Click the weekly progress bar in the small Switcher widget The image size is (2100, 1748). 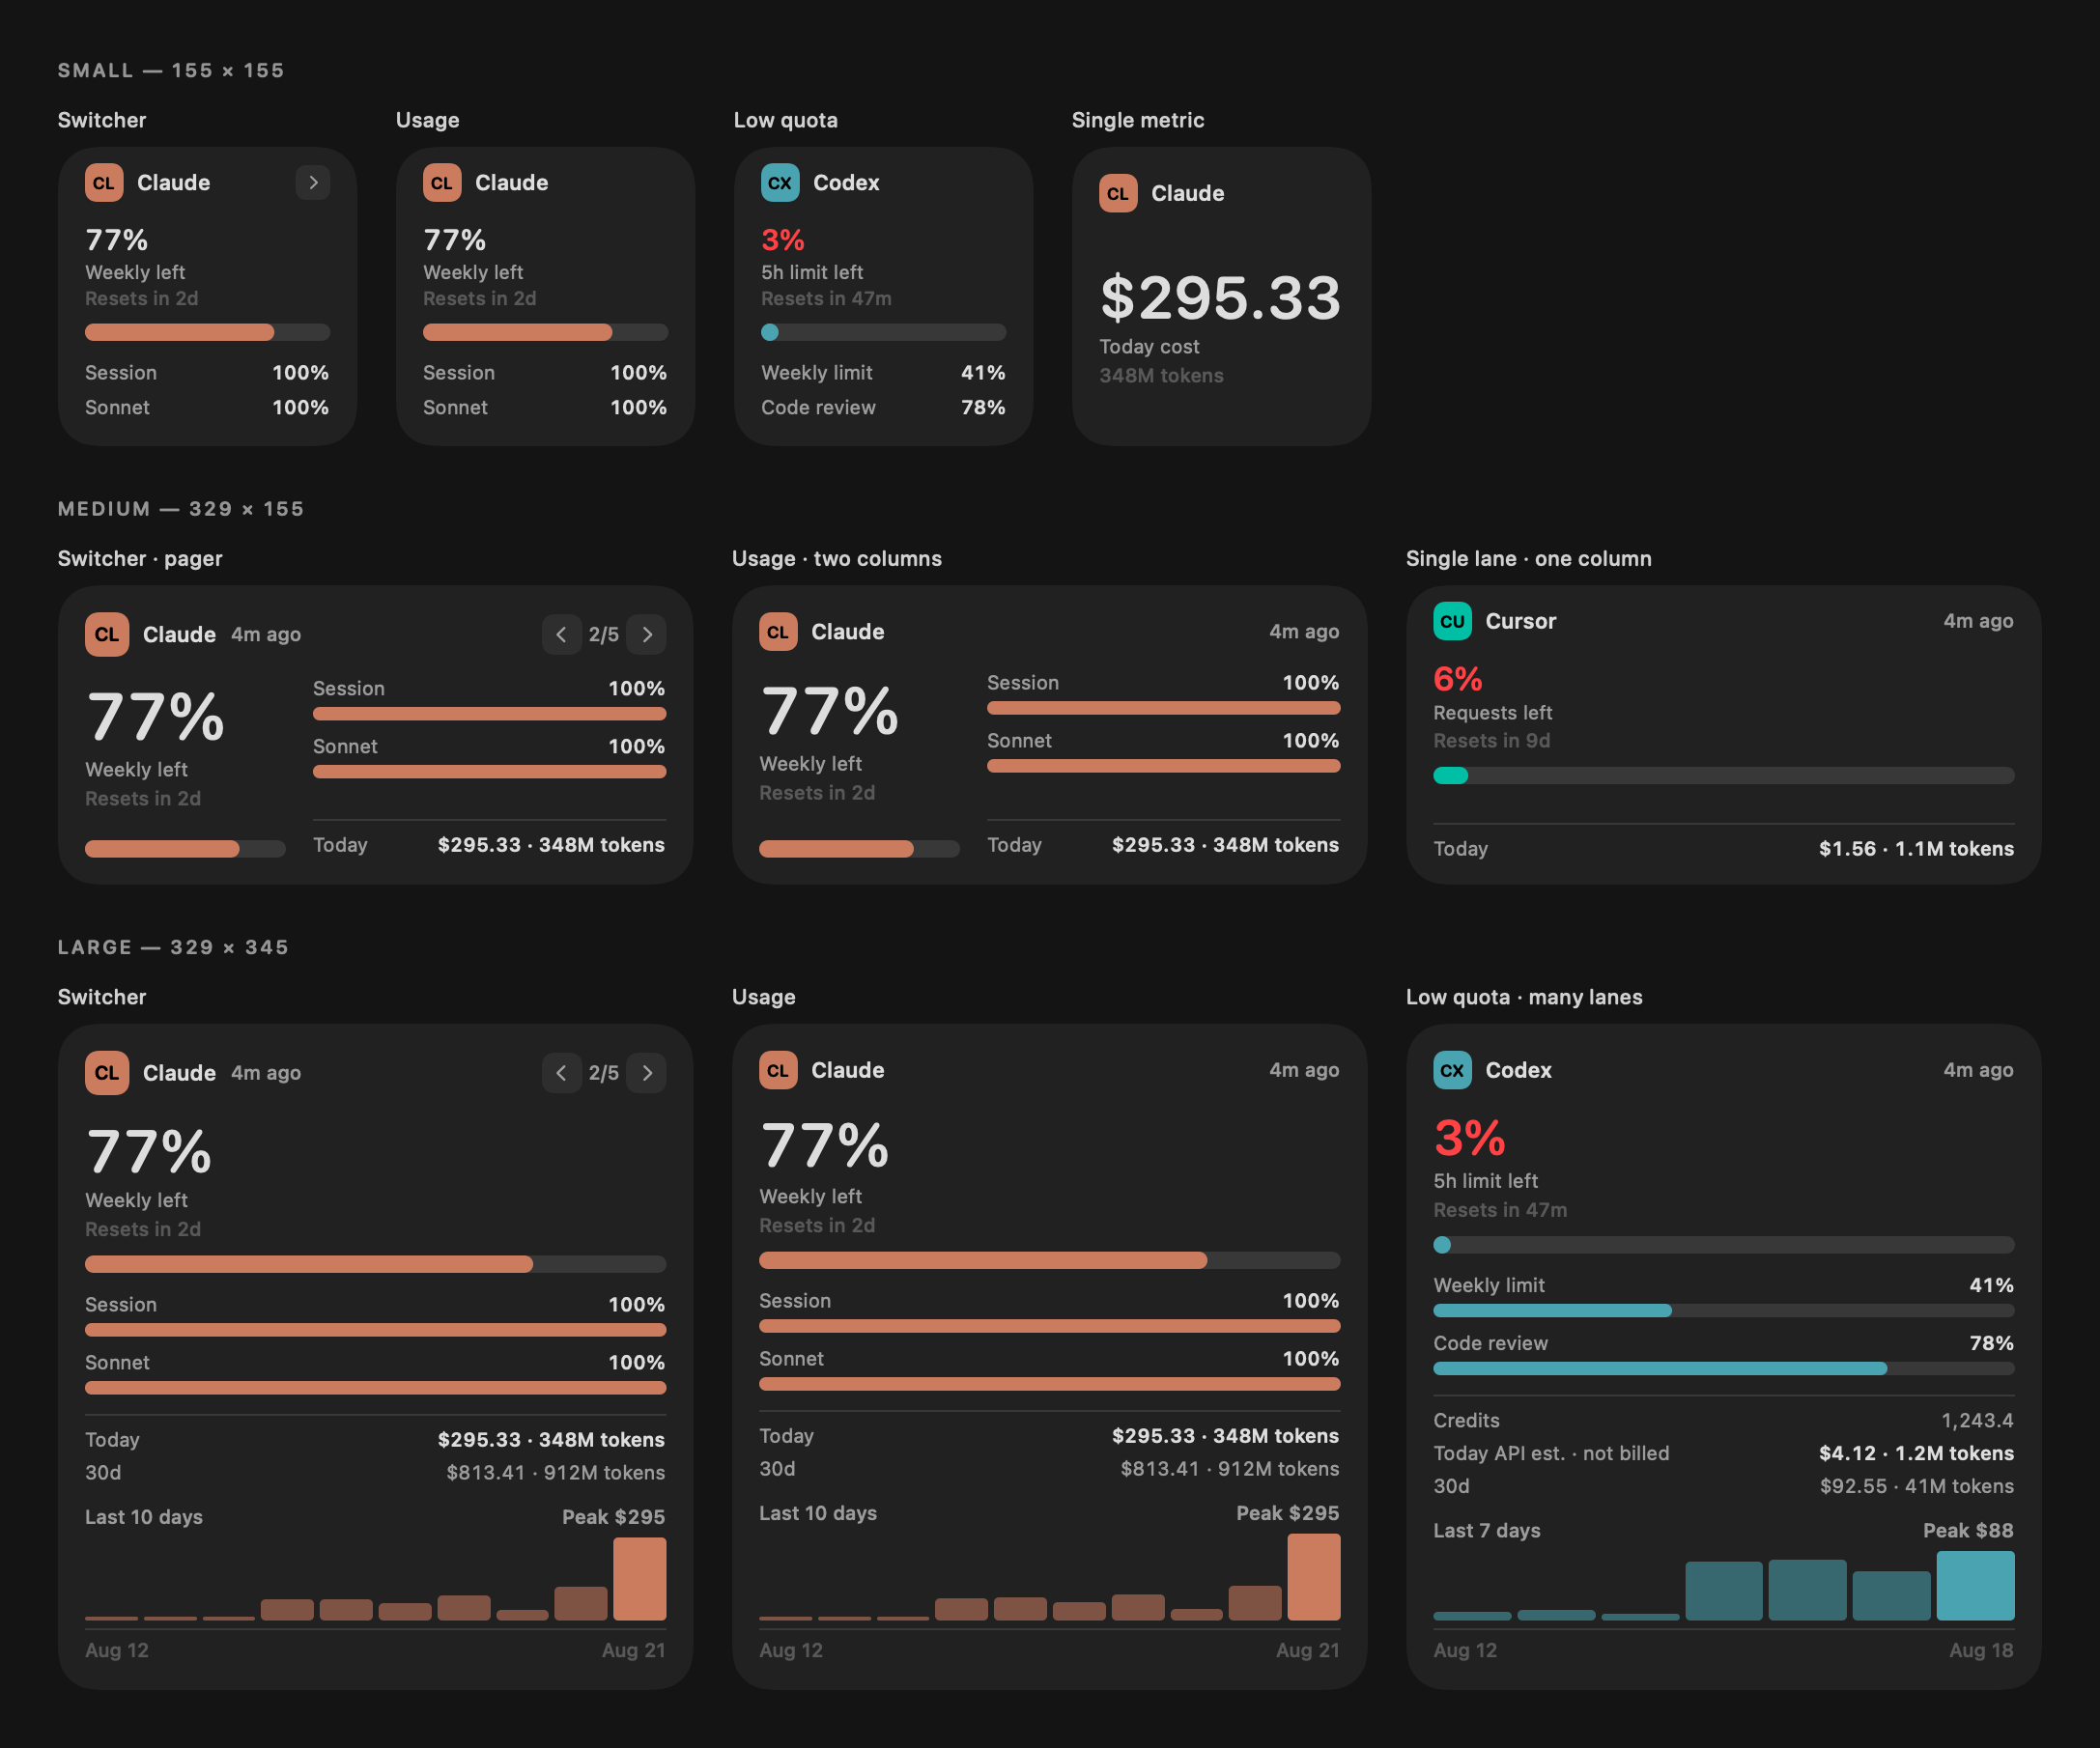(x=207, y=332)
